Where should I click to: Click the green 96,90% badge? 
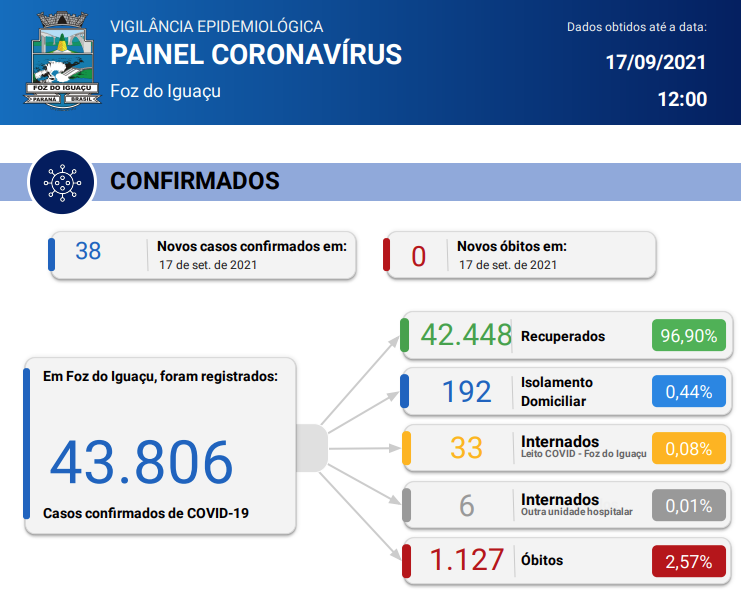click(x=689, y=335)
